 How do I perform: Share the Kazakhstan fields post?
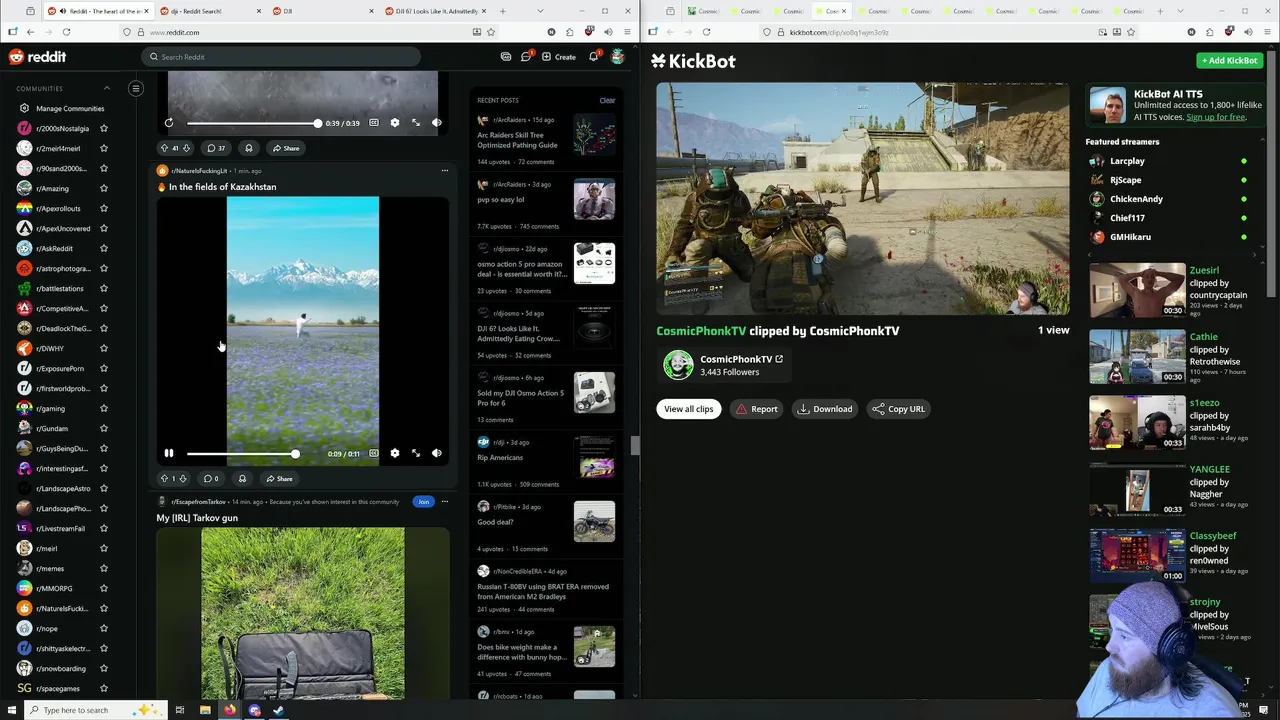point(280,479)
